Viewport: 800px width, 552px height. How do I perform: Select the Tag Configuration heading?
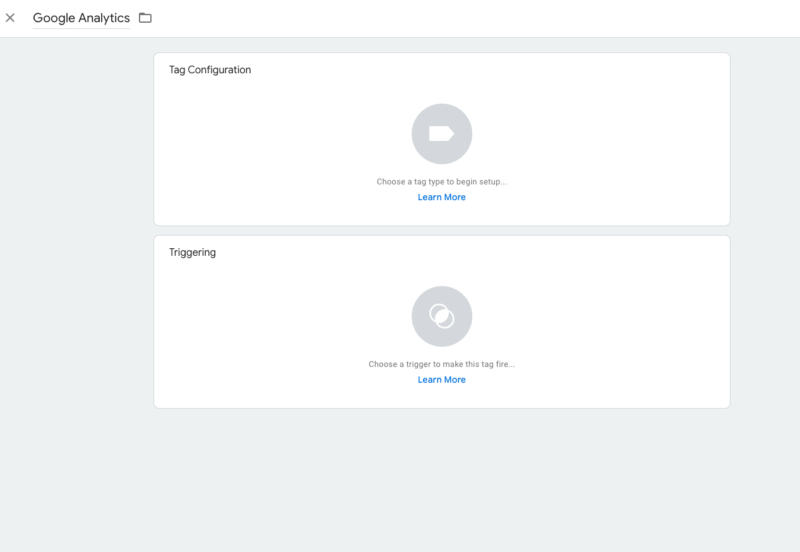tap(210, 70)
